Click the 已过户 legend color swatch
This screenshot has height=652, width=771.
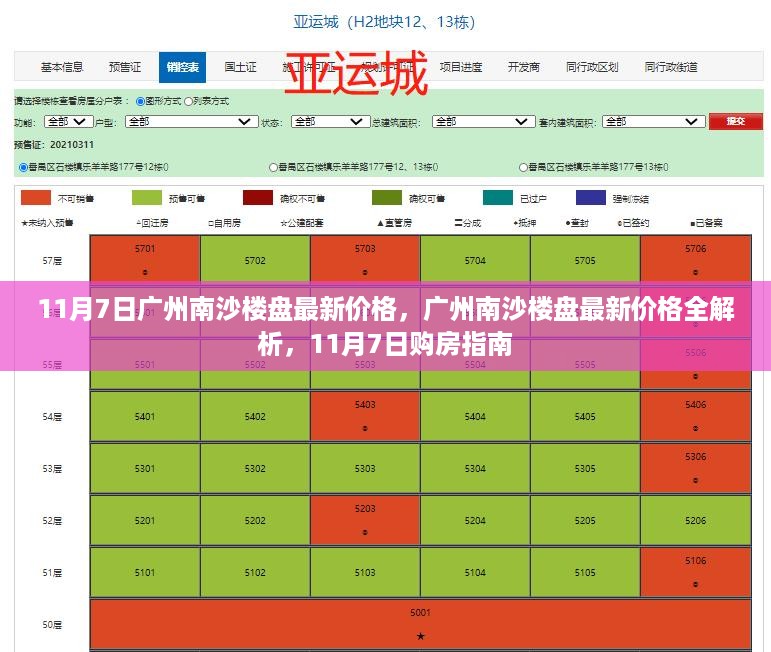point(498,198)
